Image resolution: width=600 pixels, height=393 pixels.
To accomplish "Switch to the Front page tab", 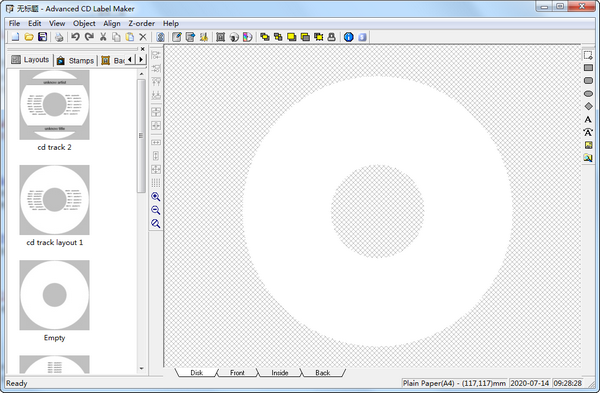I will 237,372.
